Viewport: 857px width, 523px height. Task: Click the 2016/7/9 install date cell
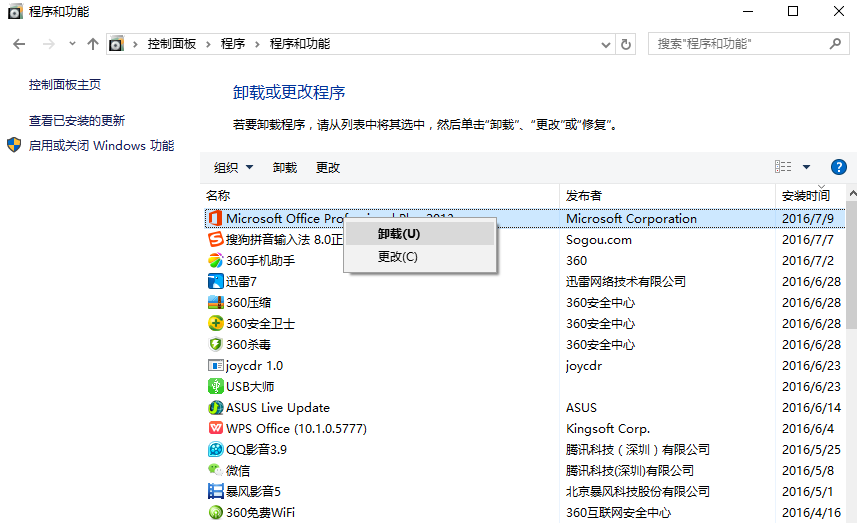pos(808,219)
